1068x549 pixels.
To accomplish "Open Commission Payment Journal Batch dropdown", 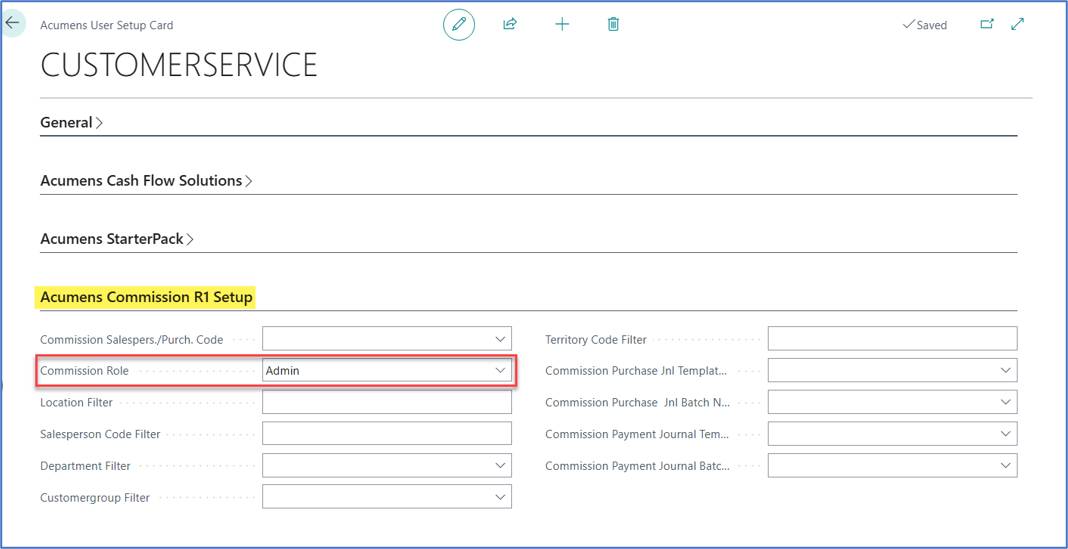I will [x=1006, y=466].
